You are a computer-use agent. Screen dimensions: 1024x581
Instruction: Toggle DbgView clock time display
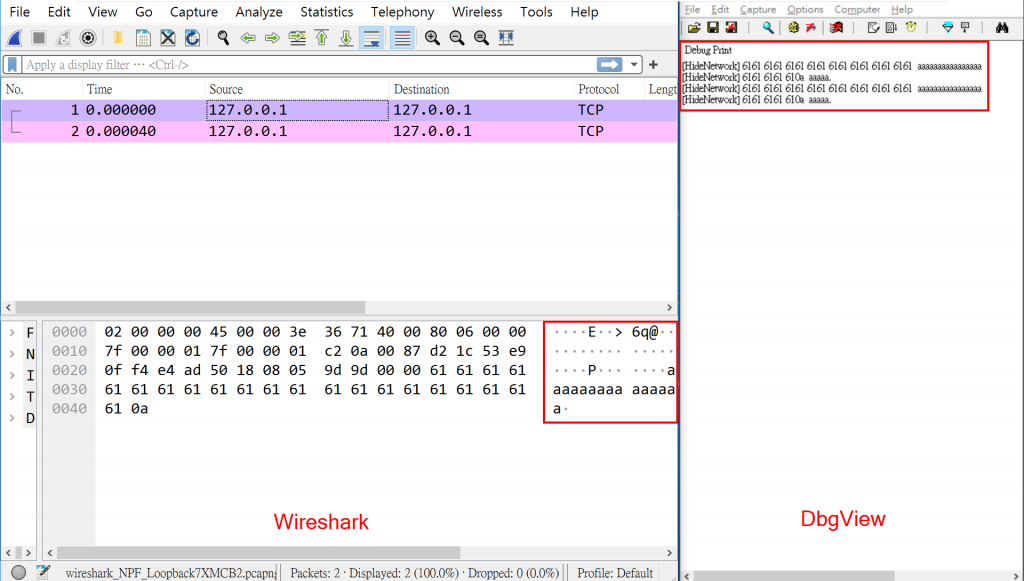point(910,27)
